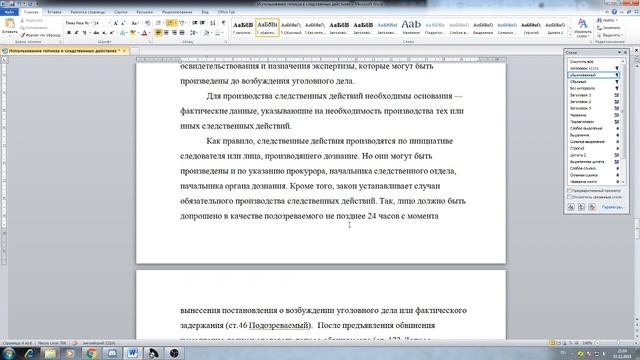The image size is (640, 360).
Task: Click the Заменить (Replace) button
Action: click(x=608, y=28)
